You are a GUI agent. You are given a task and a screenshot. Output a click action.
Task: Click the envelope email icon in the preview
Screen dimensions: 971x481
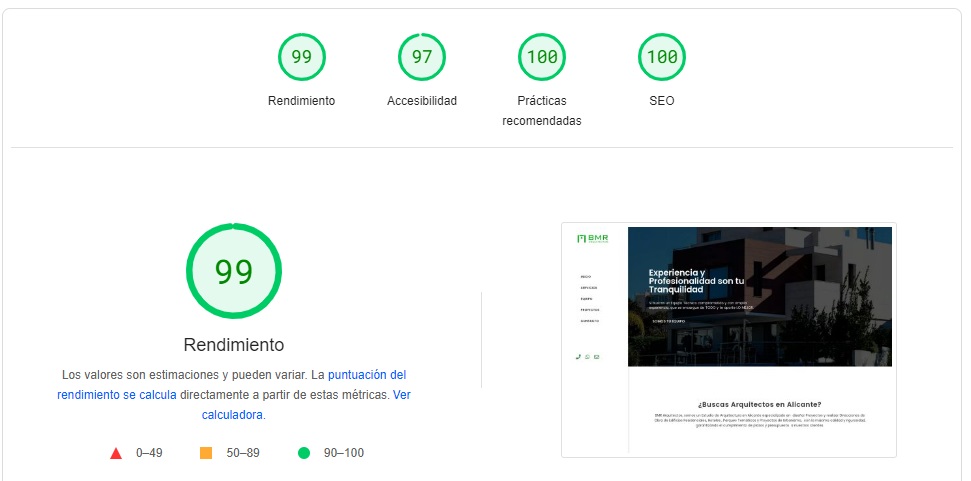[x=596, y=356]
